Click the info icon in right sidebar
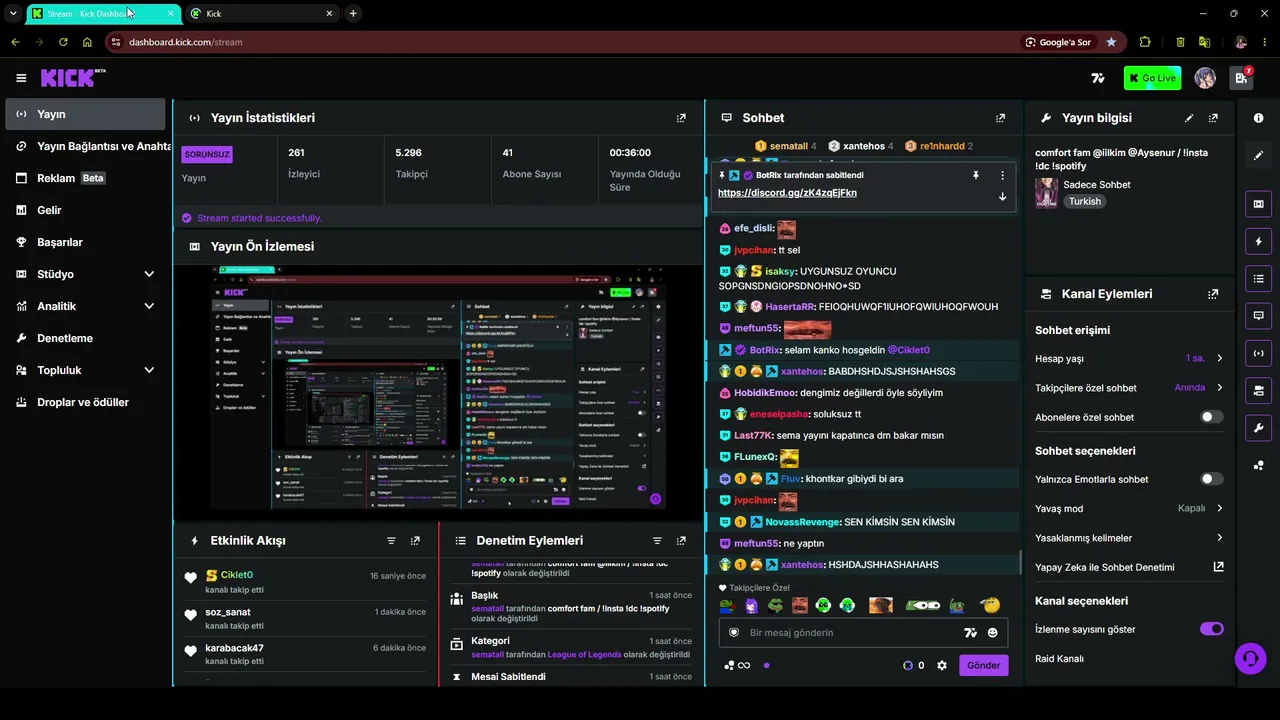This screenshot has width=1280, height=720. click(x=1258, y=118)
